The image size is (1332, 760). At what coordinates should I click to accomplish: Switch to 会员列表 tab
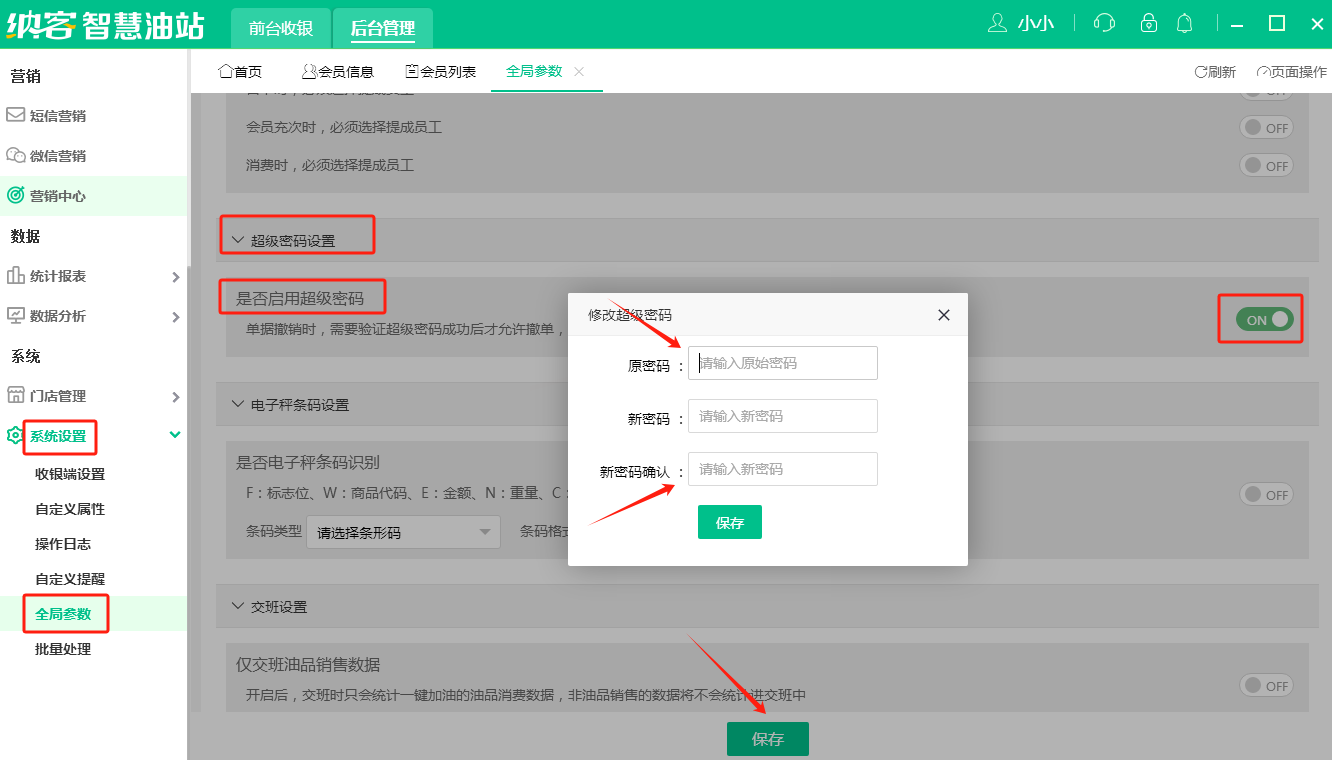(x=440, y=72)
